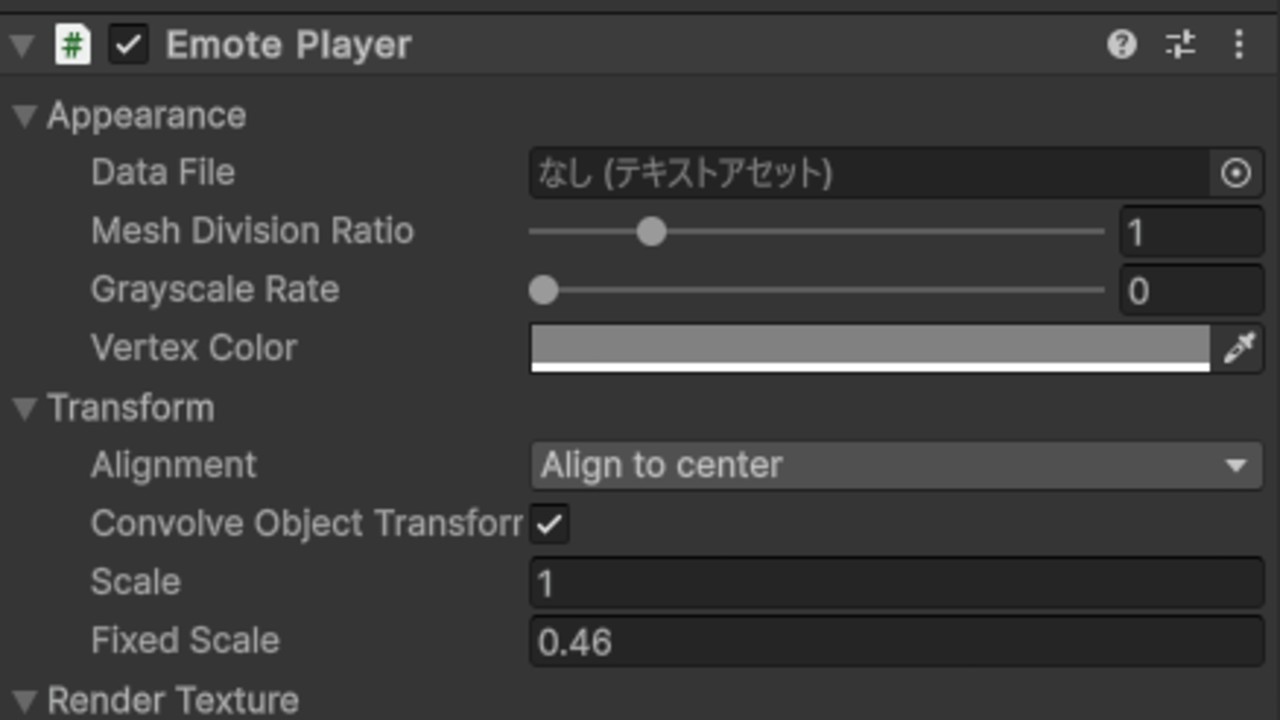The image size is (1280, 720).
Task: Collapse the Transform section
Action: point(24,407)
